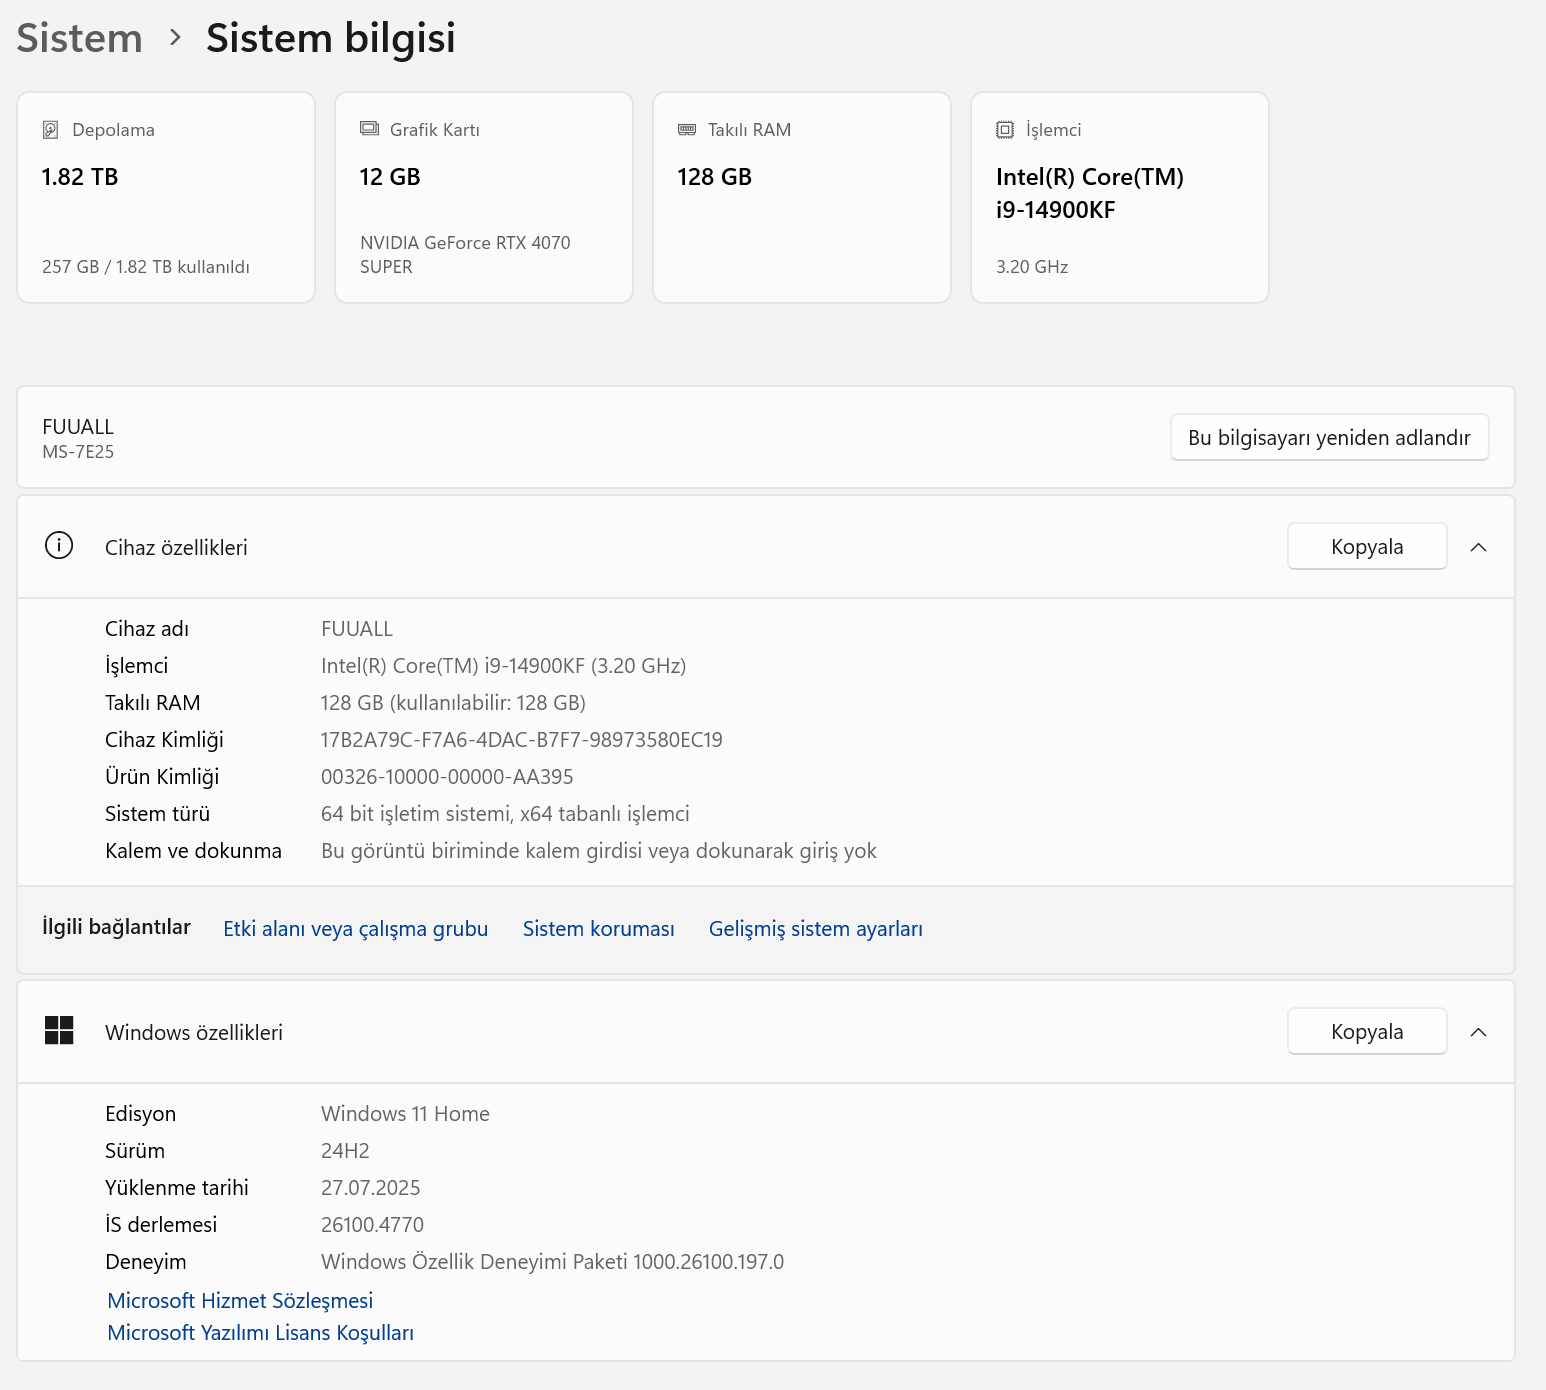
Task: Click the İşlemci processor icon
Action: point(1005,130)
